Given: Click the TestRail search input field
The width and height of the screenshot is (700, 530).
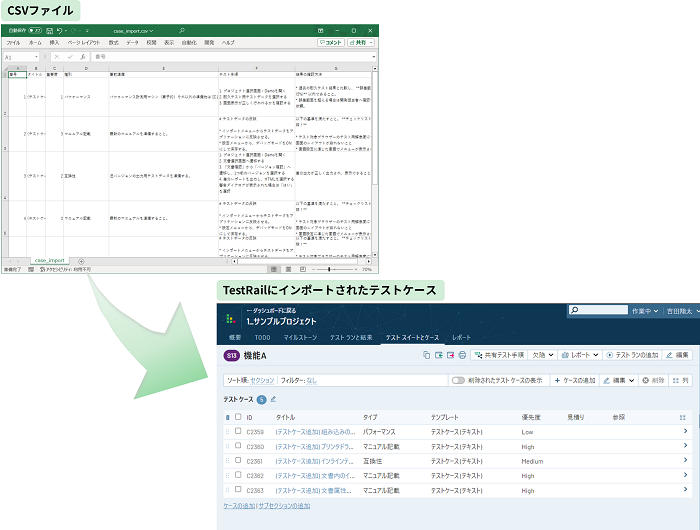Looking at the screenshot, I should 598,310.
